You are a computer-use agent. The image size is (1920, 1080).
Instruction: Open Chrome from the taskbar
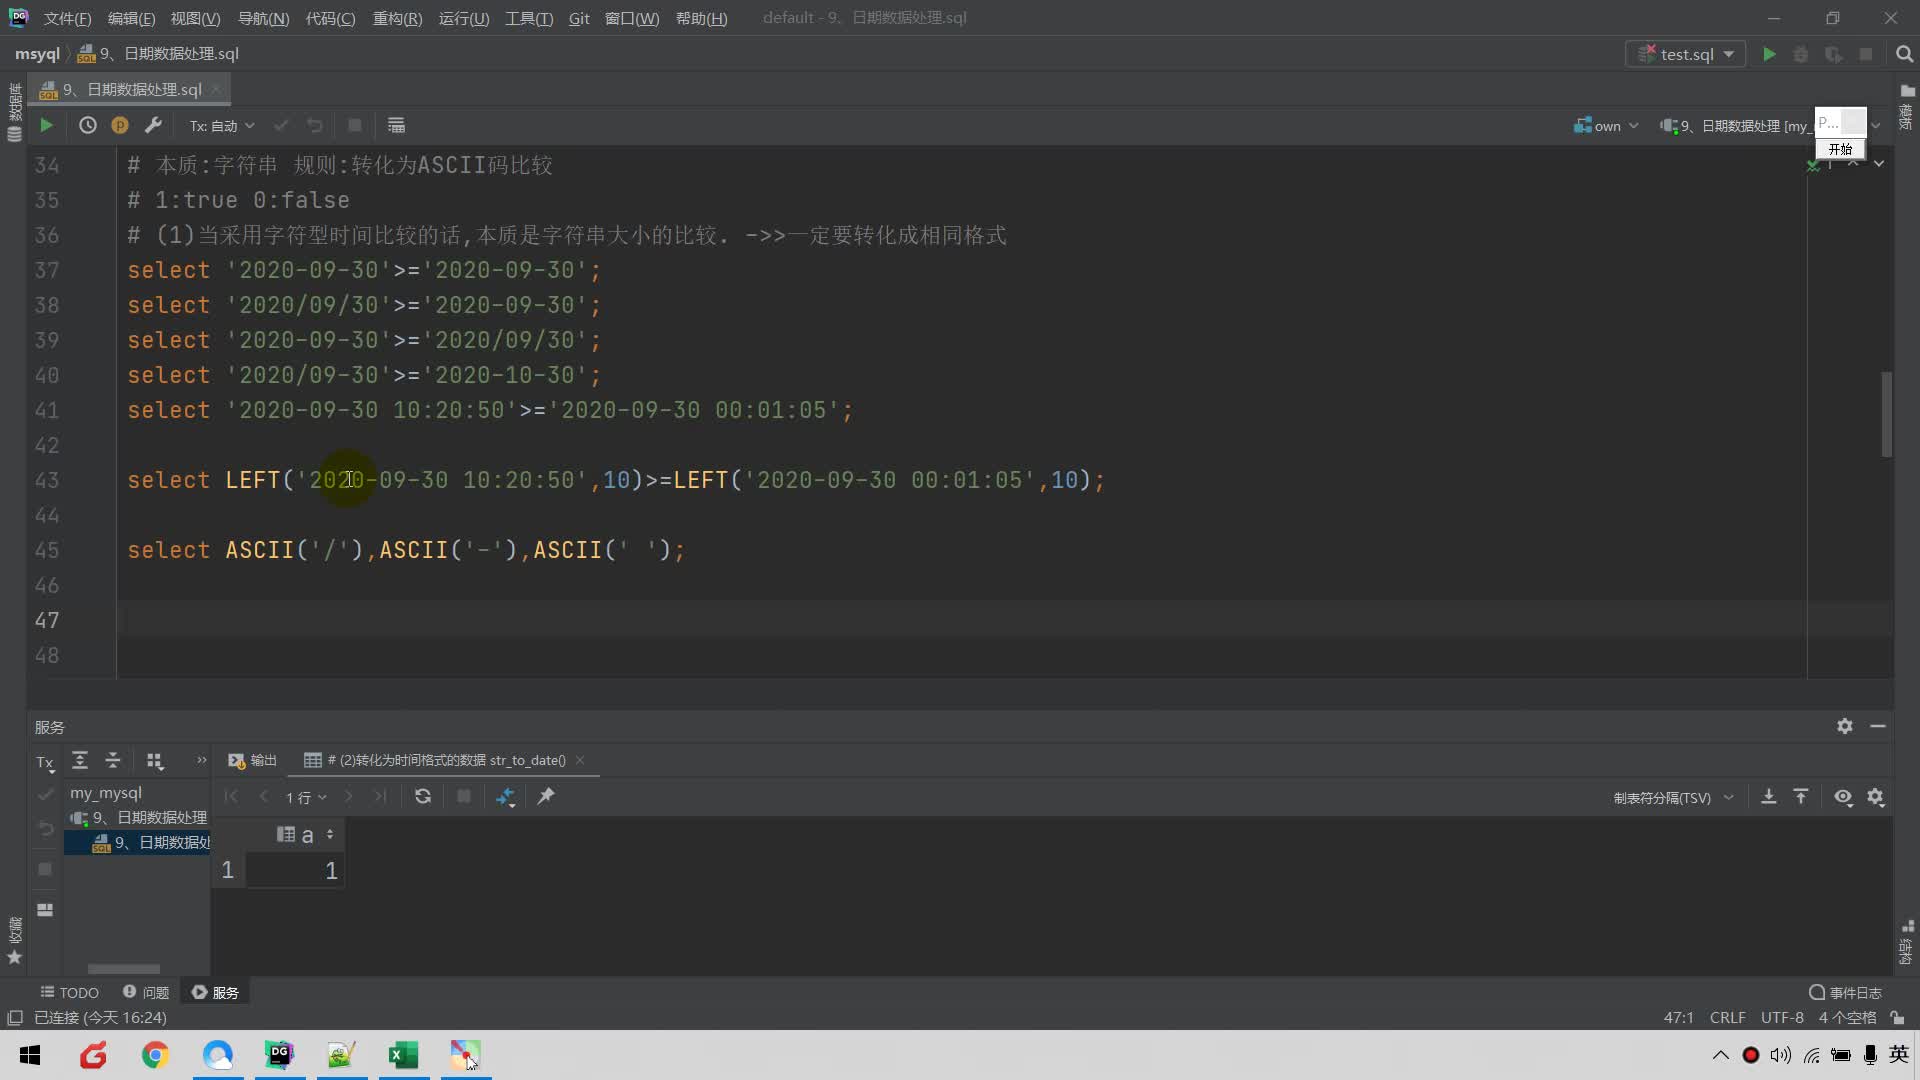[155, 1054]
